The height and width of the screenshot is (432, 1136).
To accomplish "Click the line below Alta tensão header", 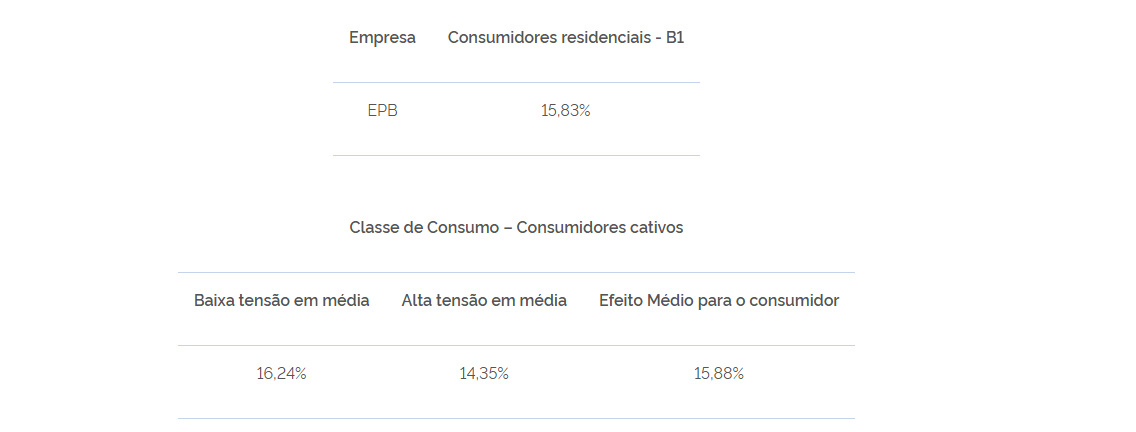I will (484, 345).
